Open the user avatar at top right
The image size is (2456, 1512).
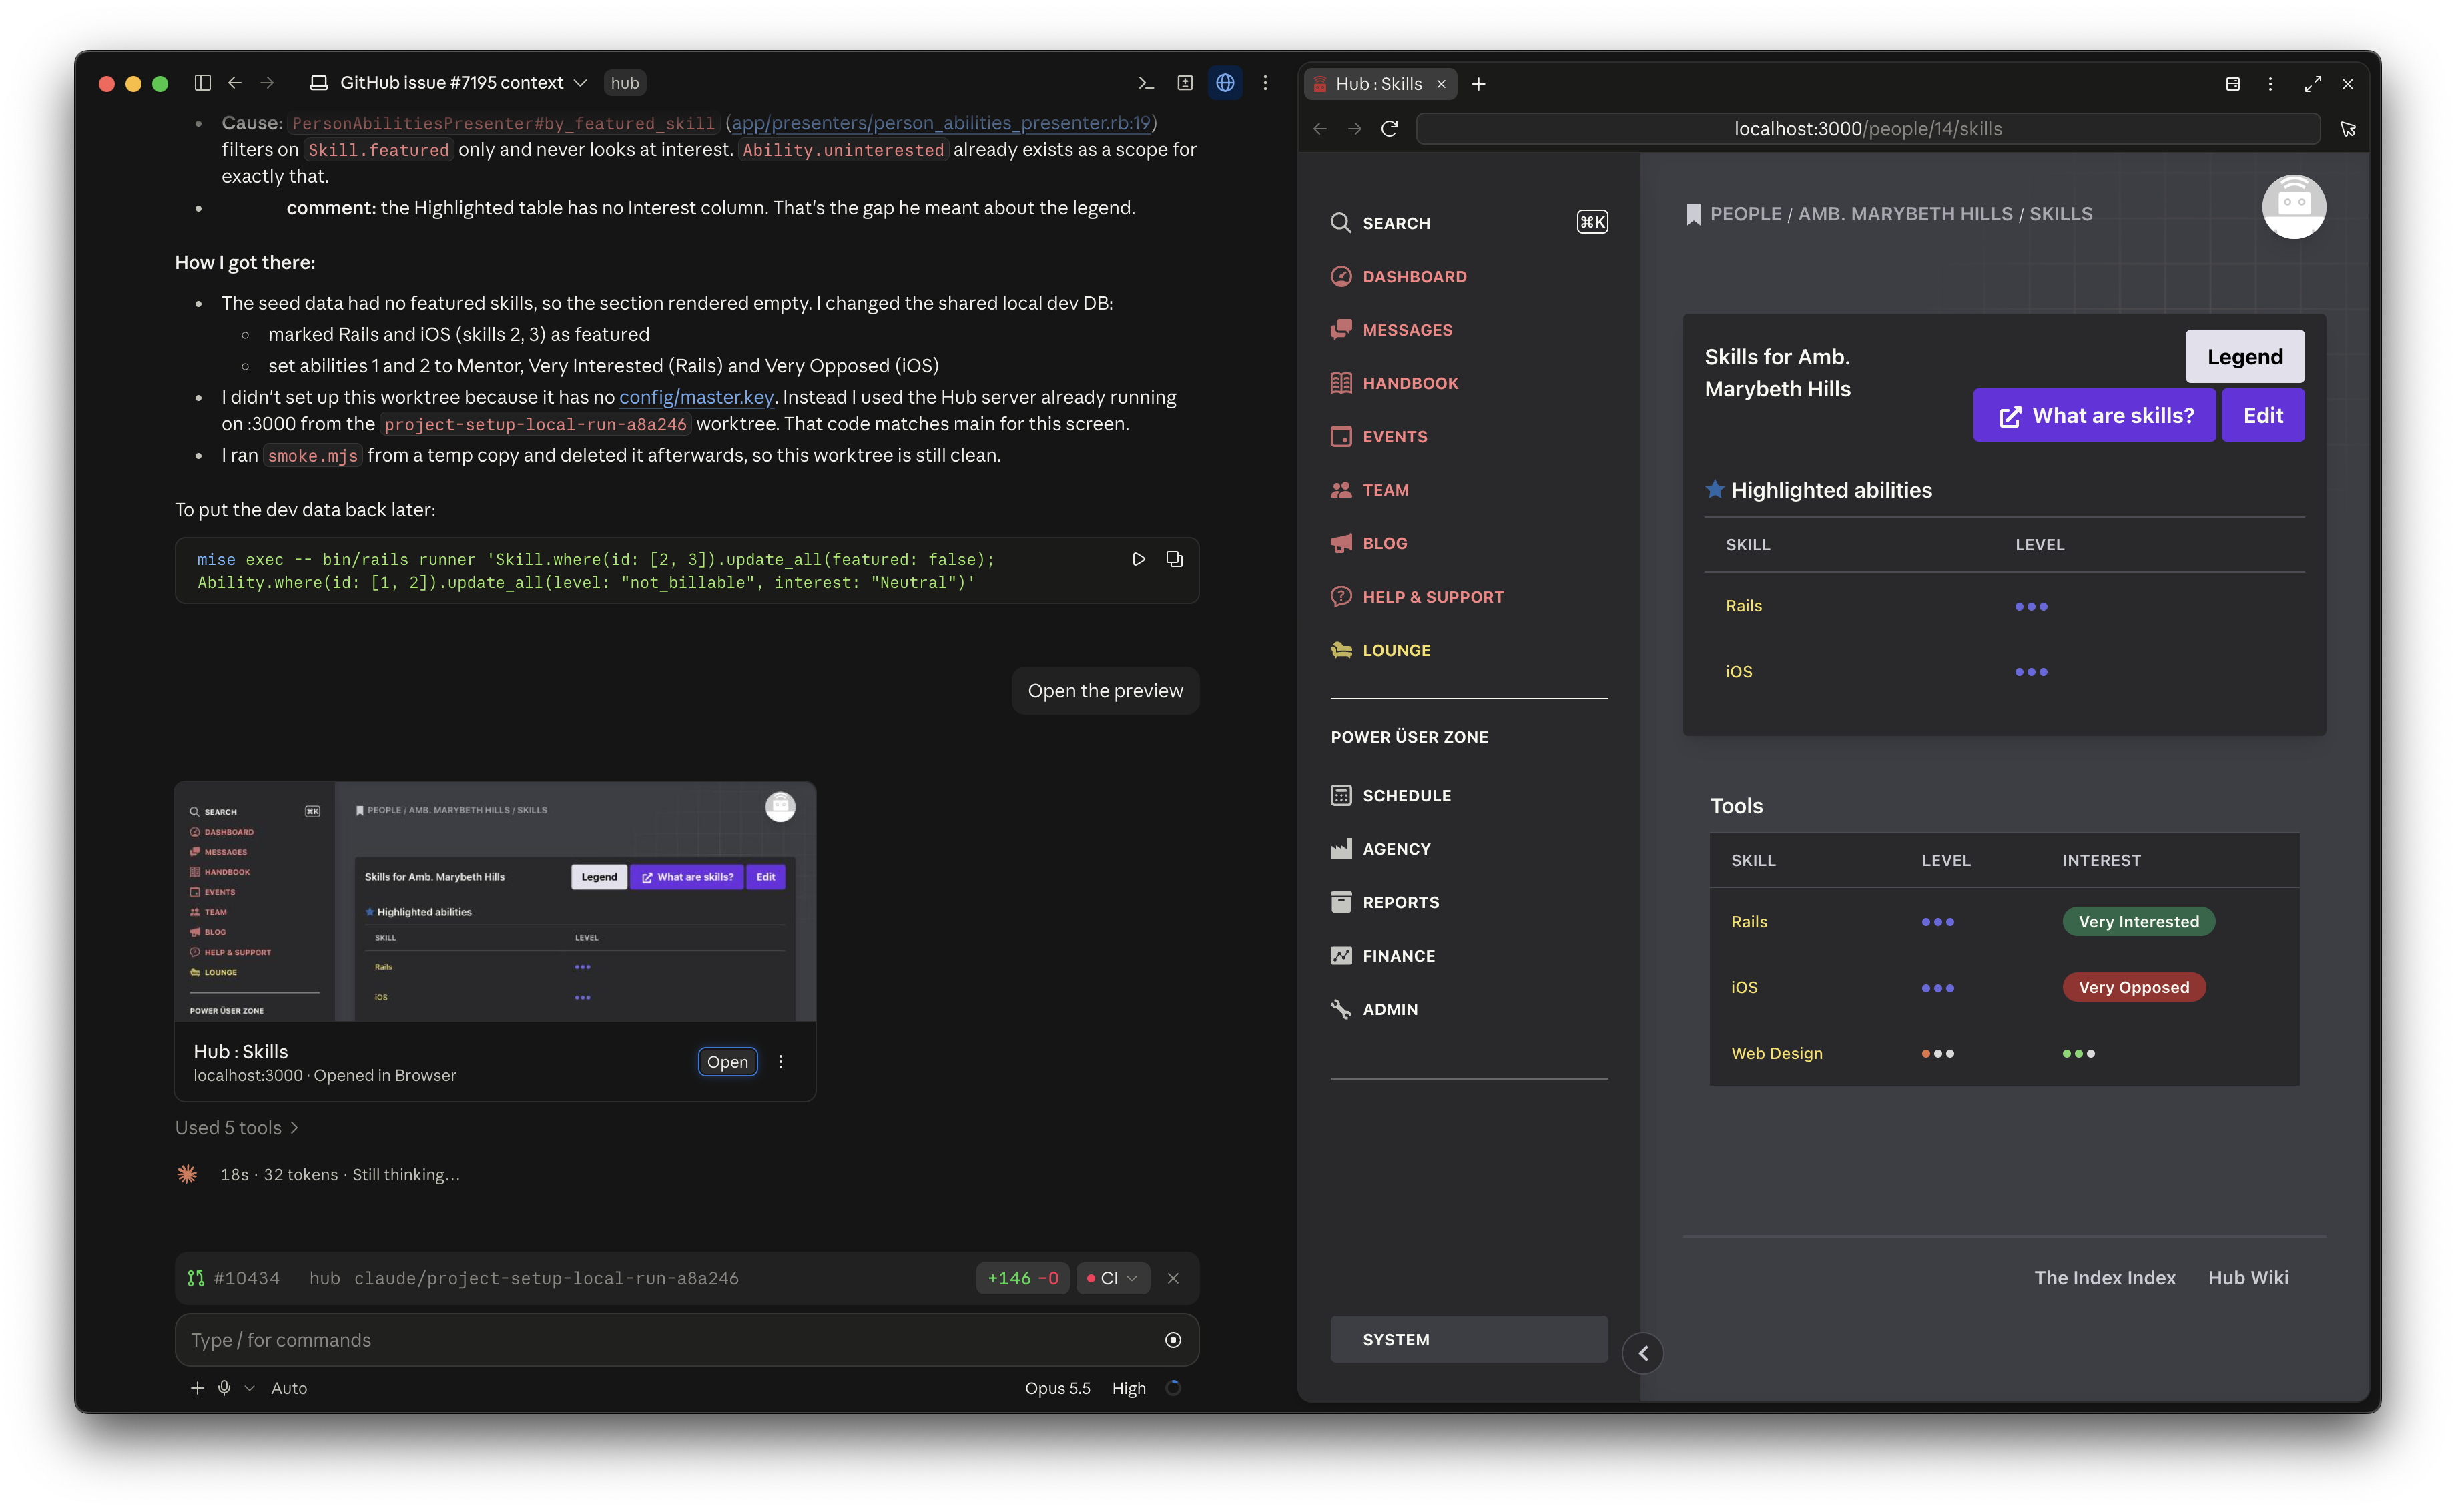(2293, 207)
